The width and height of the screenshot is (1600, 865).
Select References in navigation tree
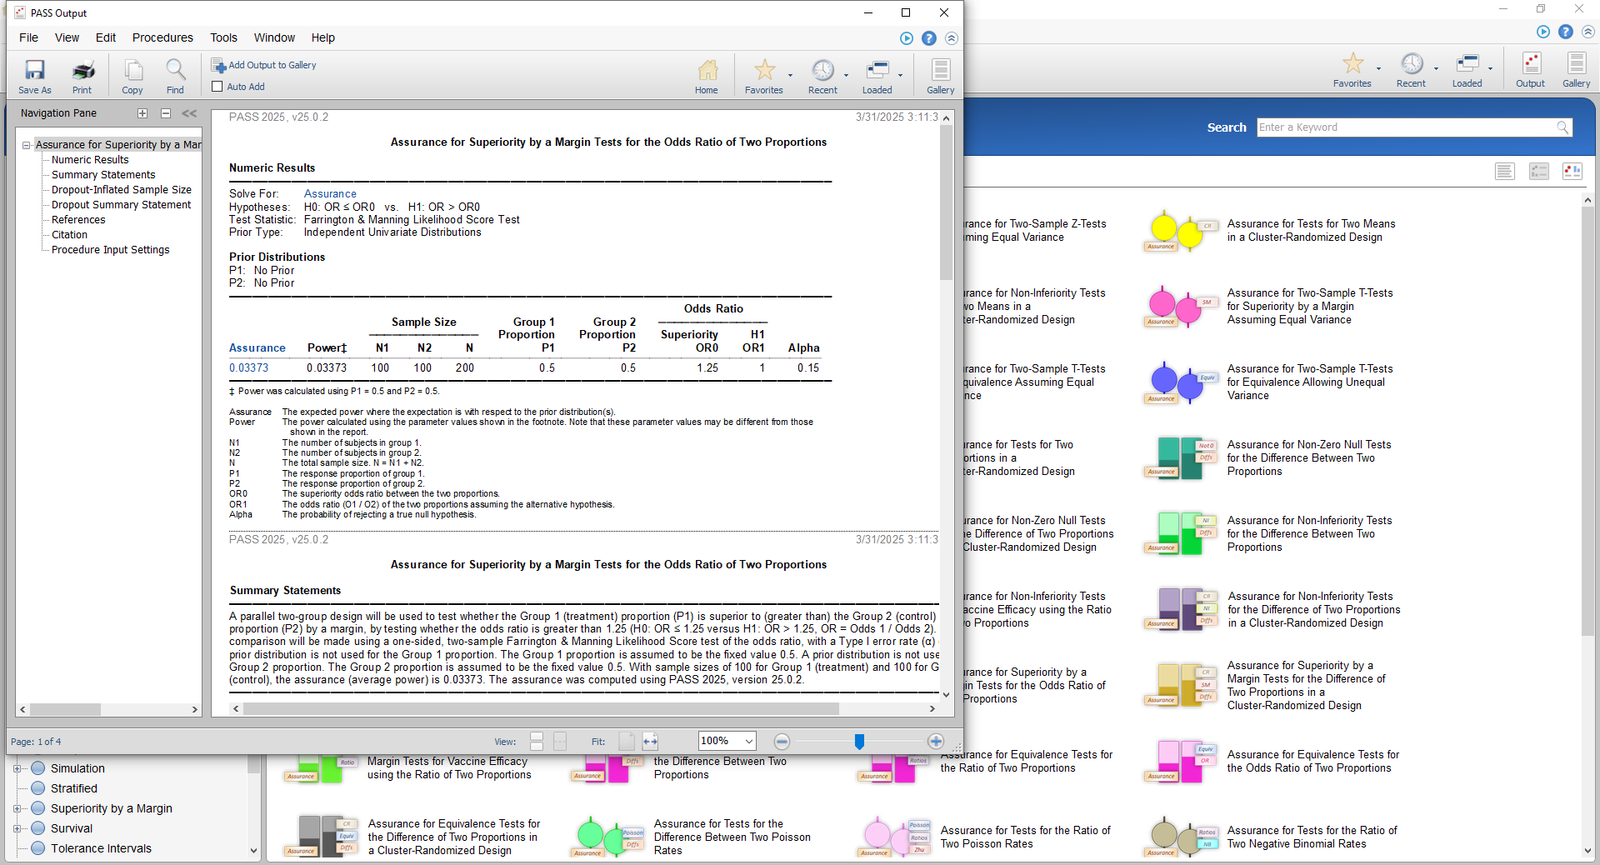(78, 220)
